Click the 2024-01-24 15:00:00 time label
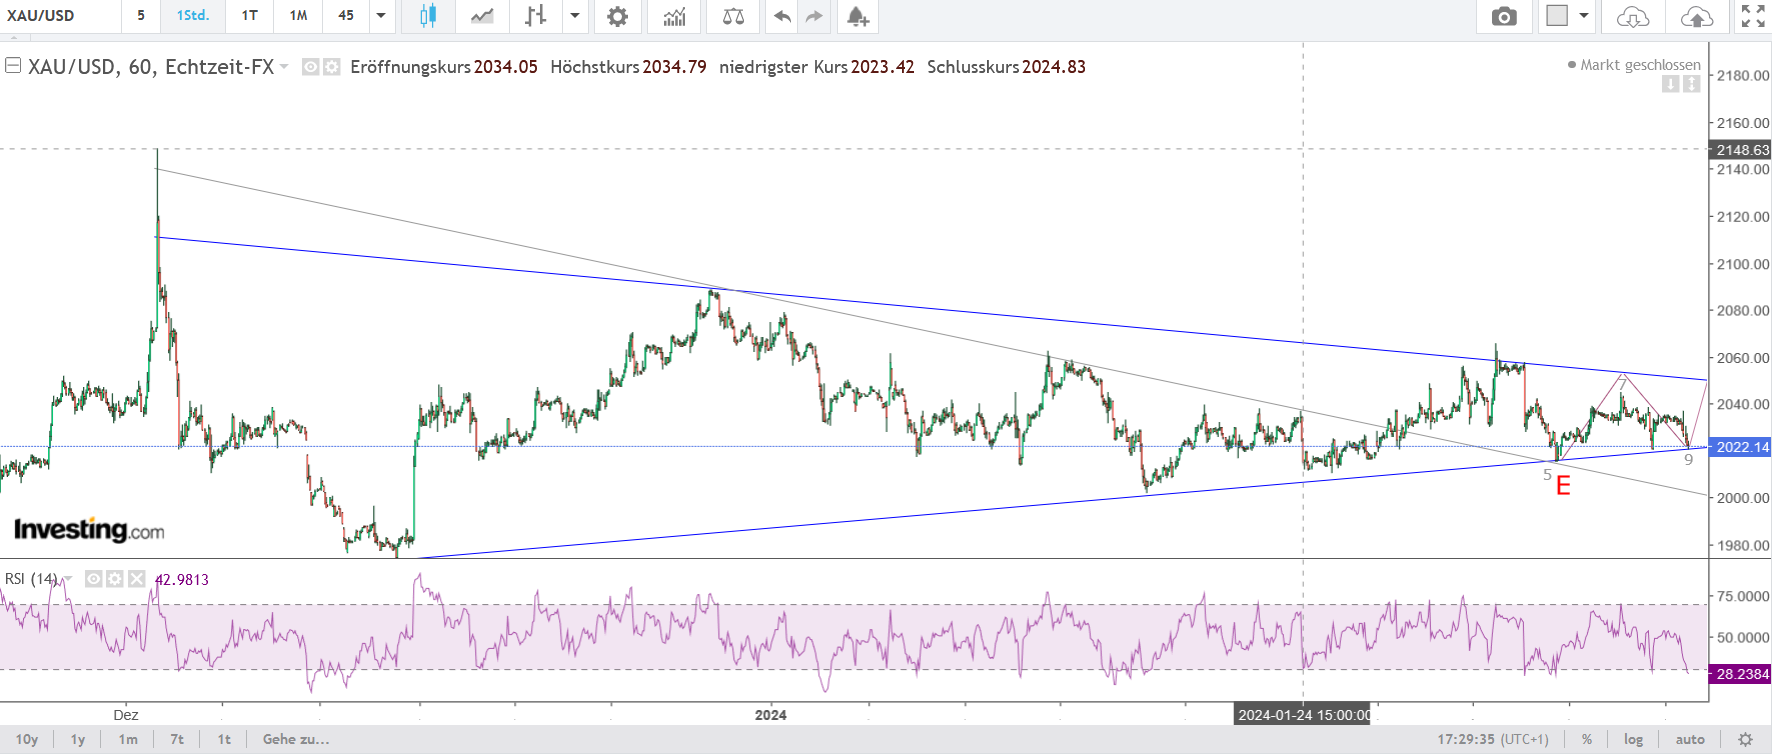 (1304, 715)
